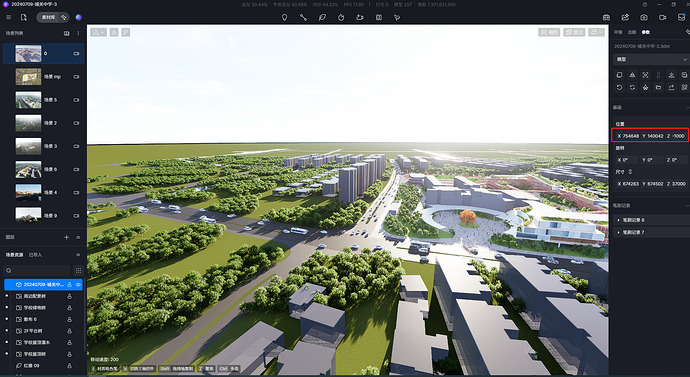Open the 素材库 asset library
This screenshot has width=690, height=377.
point(48,18)
